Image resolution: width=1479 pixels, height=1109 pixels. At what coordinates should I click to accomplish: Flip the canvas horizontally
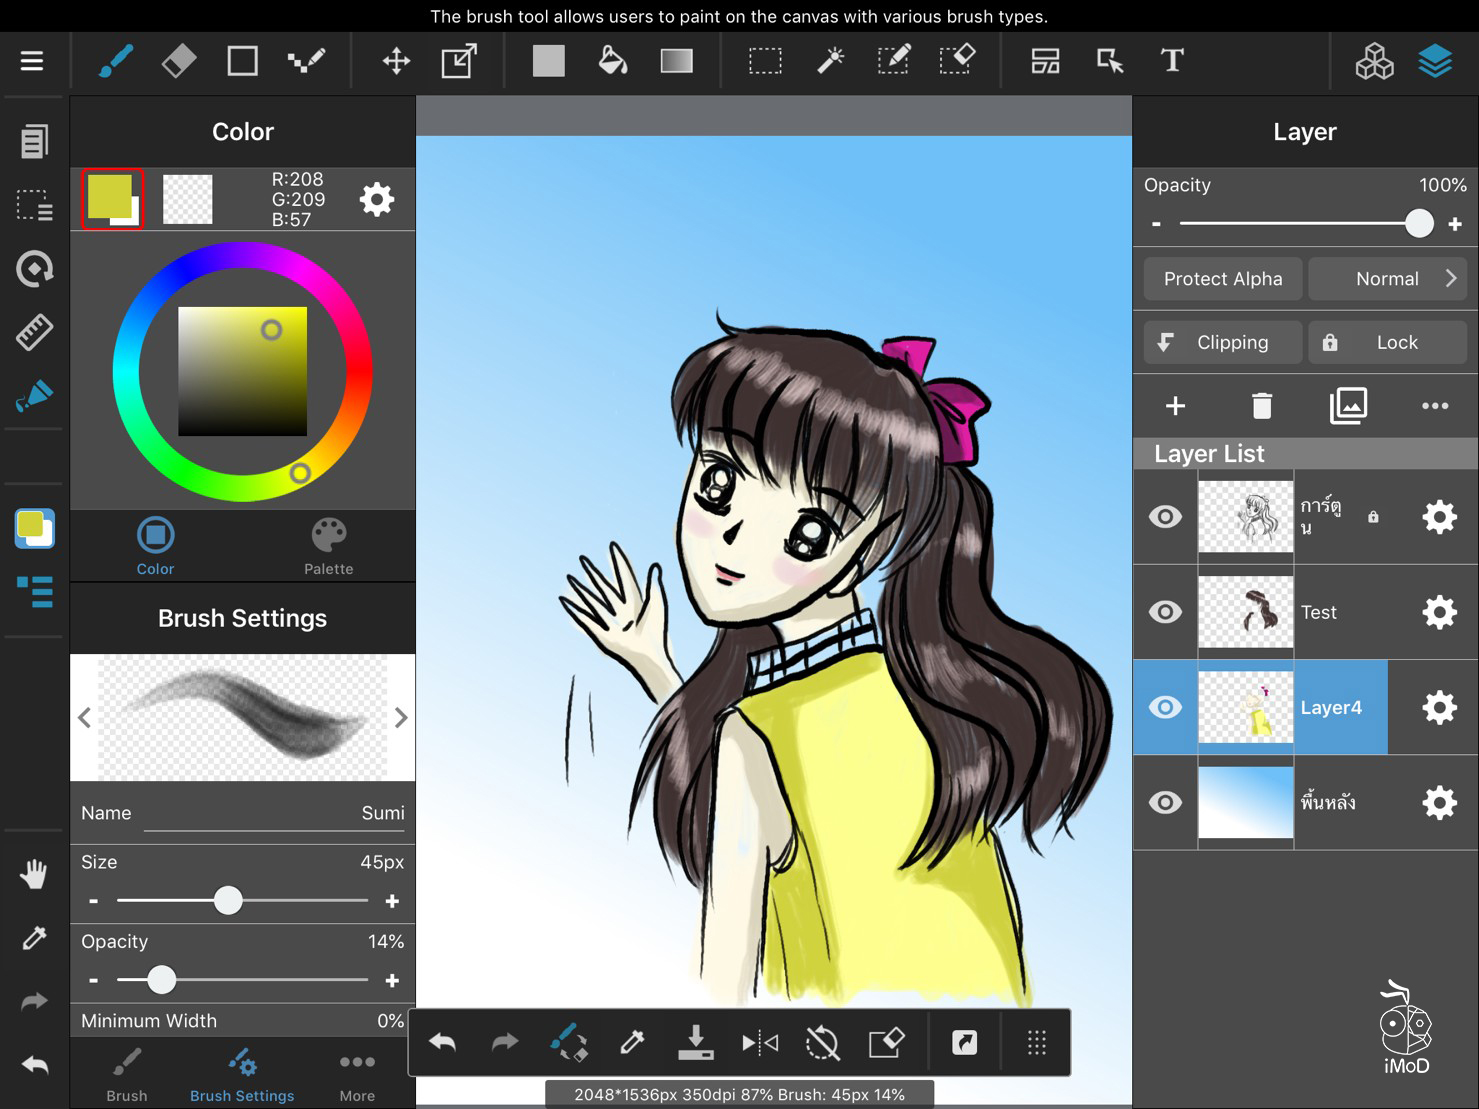tap(759, 1041)
